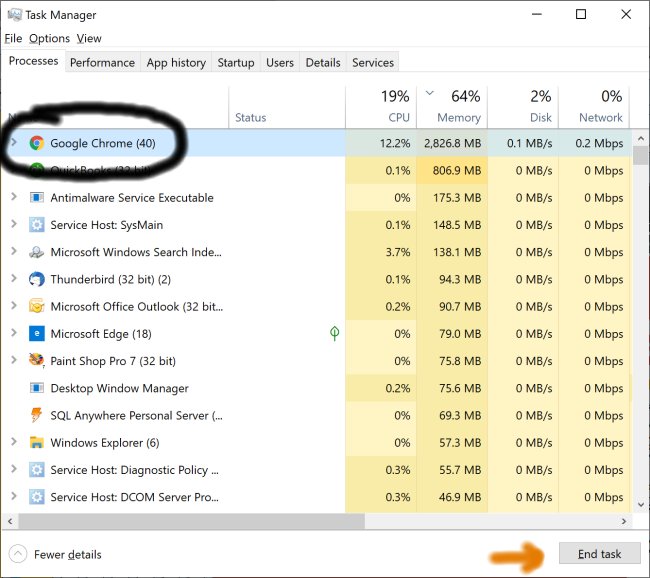Click the Microsoft Windows Search Indexer icon
The height and width of the screenshot is (578, 650).
[37, 252]
